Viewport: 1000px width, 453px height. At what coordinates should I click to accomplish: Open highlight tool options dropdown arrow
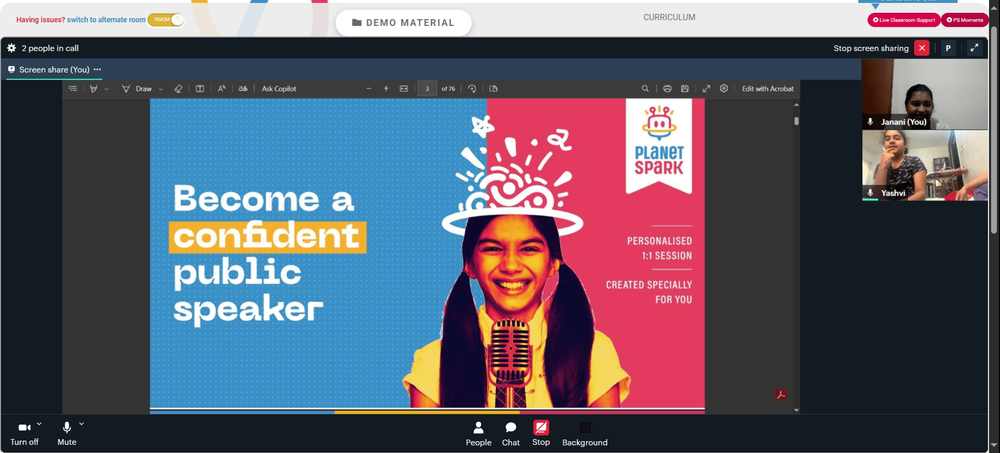[x=107, y=89]
